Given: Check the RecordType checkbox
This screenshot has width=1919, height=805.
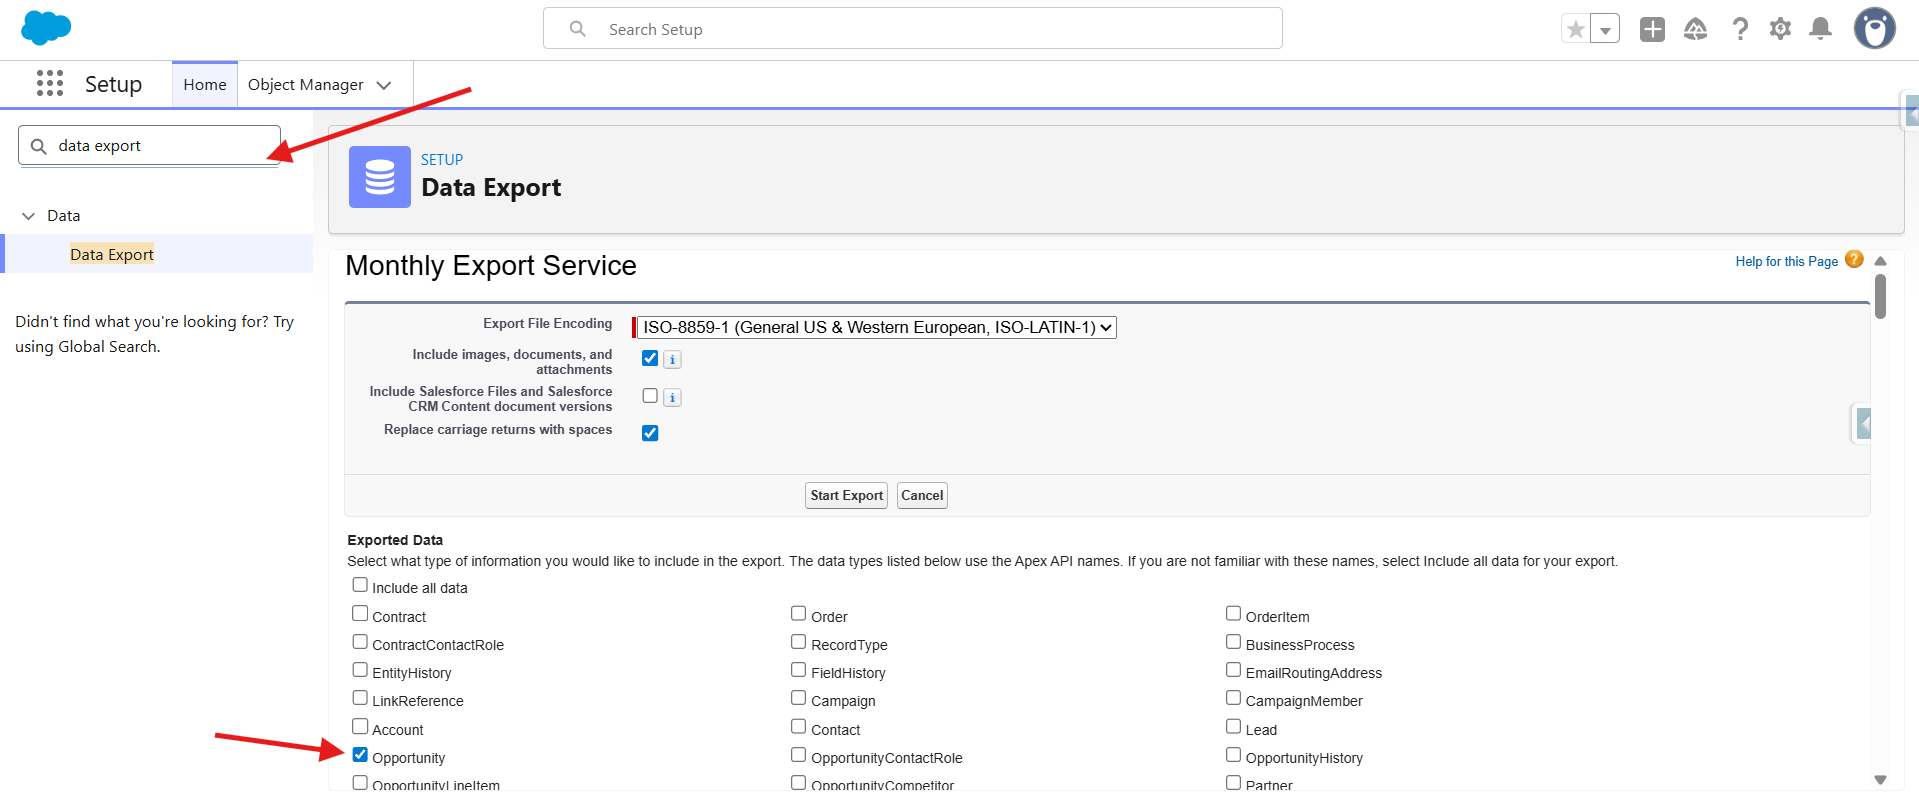Looking at the screenshot, I should coord(799,642).
